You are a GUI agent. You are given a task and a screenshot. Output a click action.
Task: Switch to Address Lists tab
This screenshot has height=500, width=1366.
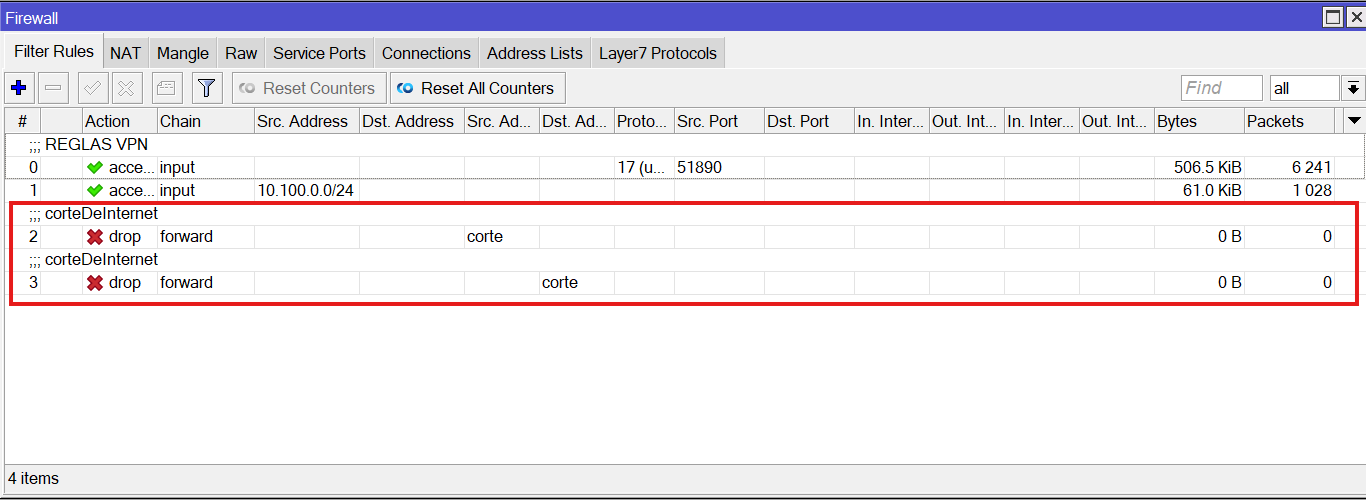click(535, 53)
